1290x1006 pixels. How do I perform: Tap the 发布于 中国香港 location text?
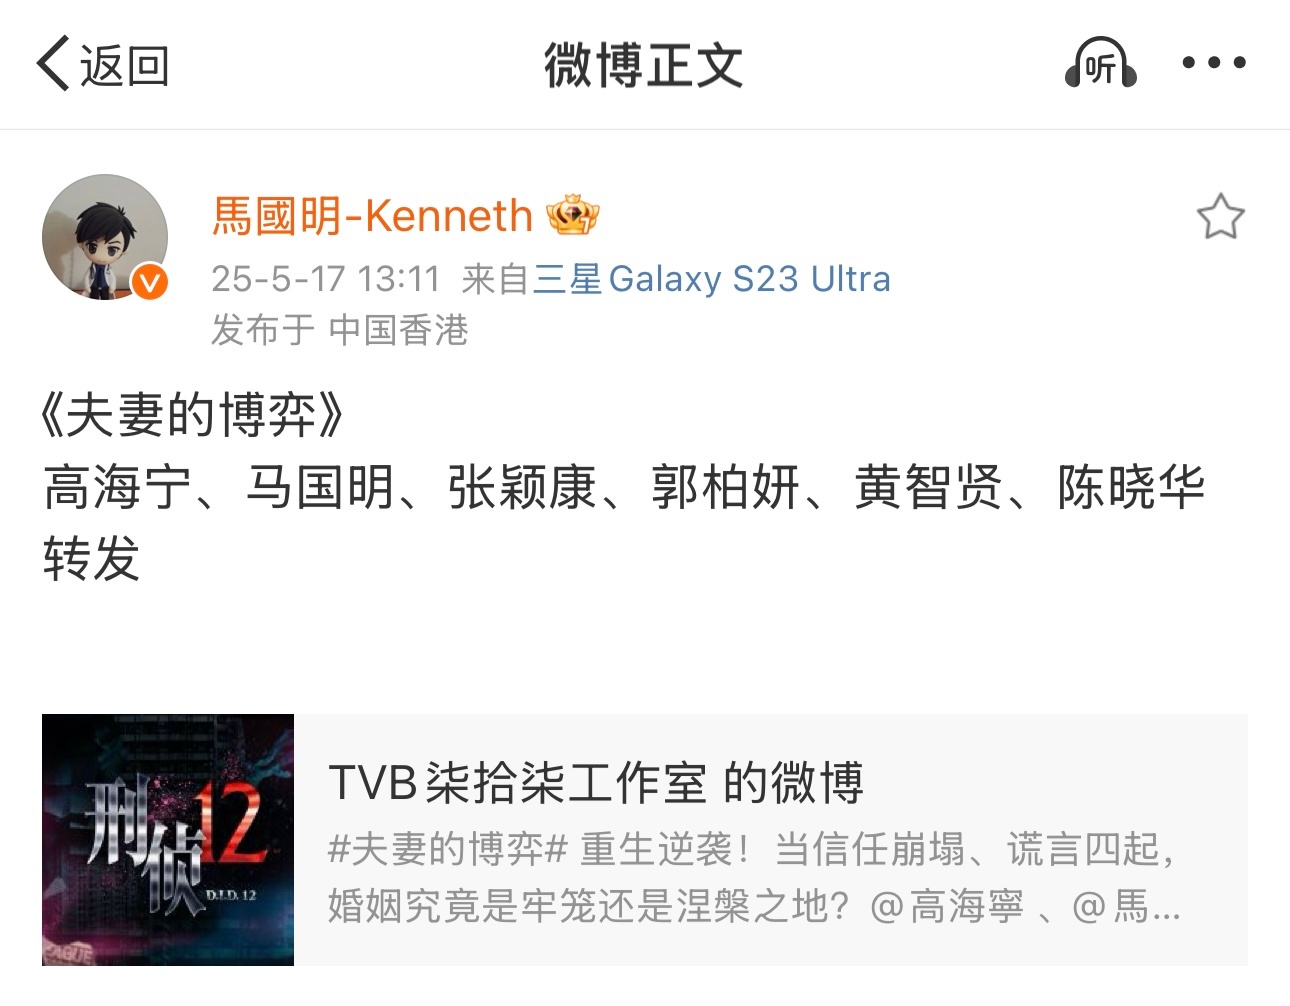point(340,329)
